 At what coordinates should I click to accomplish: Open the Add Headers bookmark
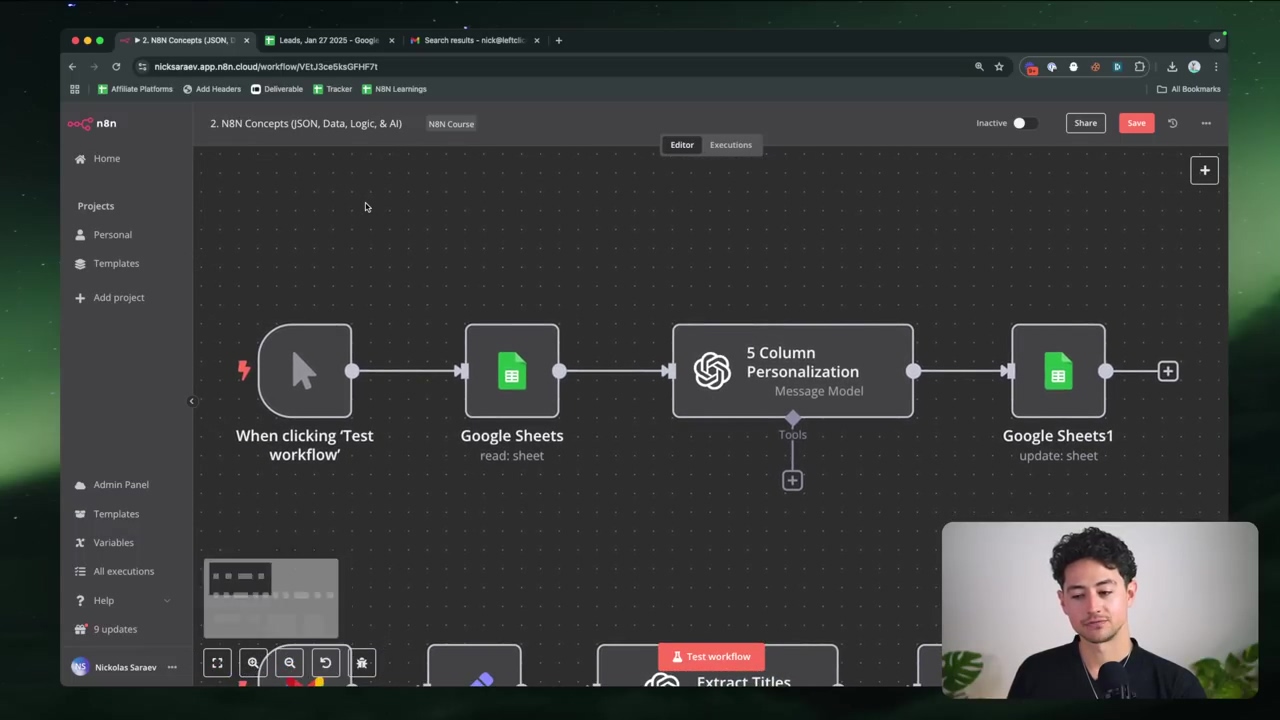click(211, 89)
